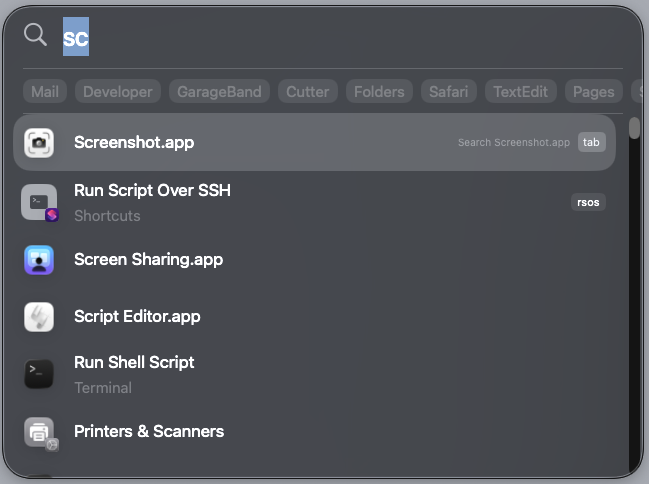This screenshot has height=484, width=649.
Task: Open the Screenshot.app result
Action: click(x=315, y=142)
